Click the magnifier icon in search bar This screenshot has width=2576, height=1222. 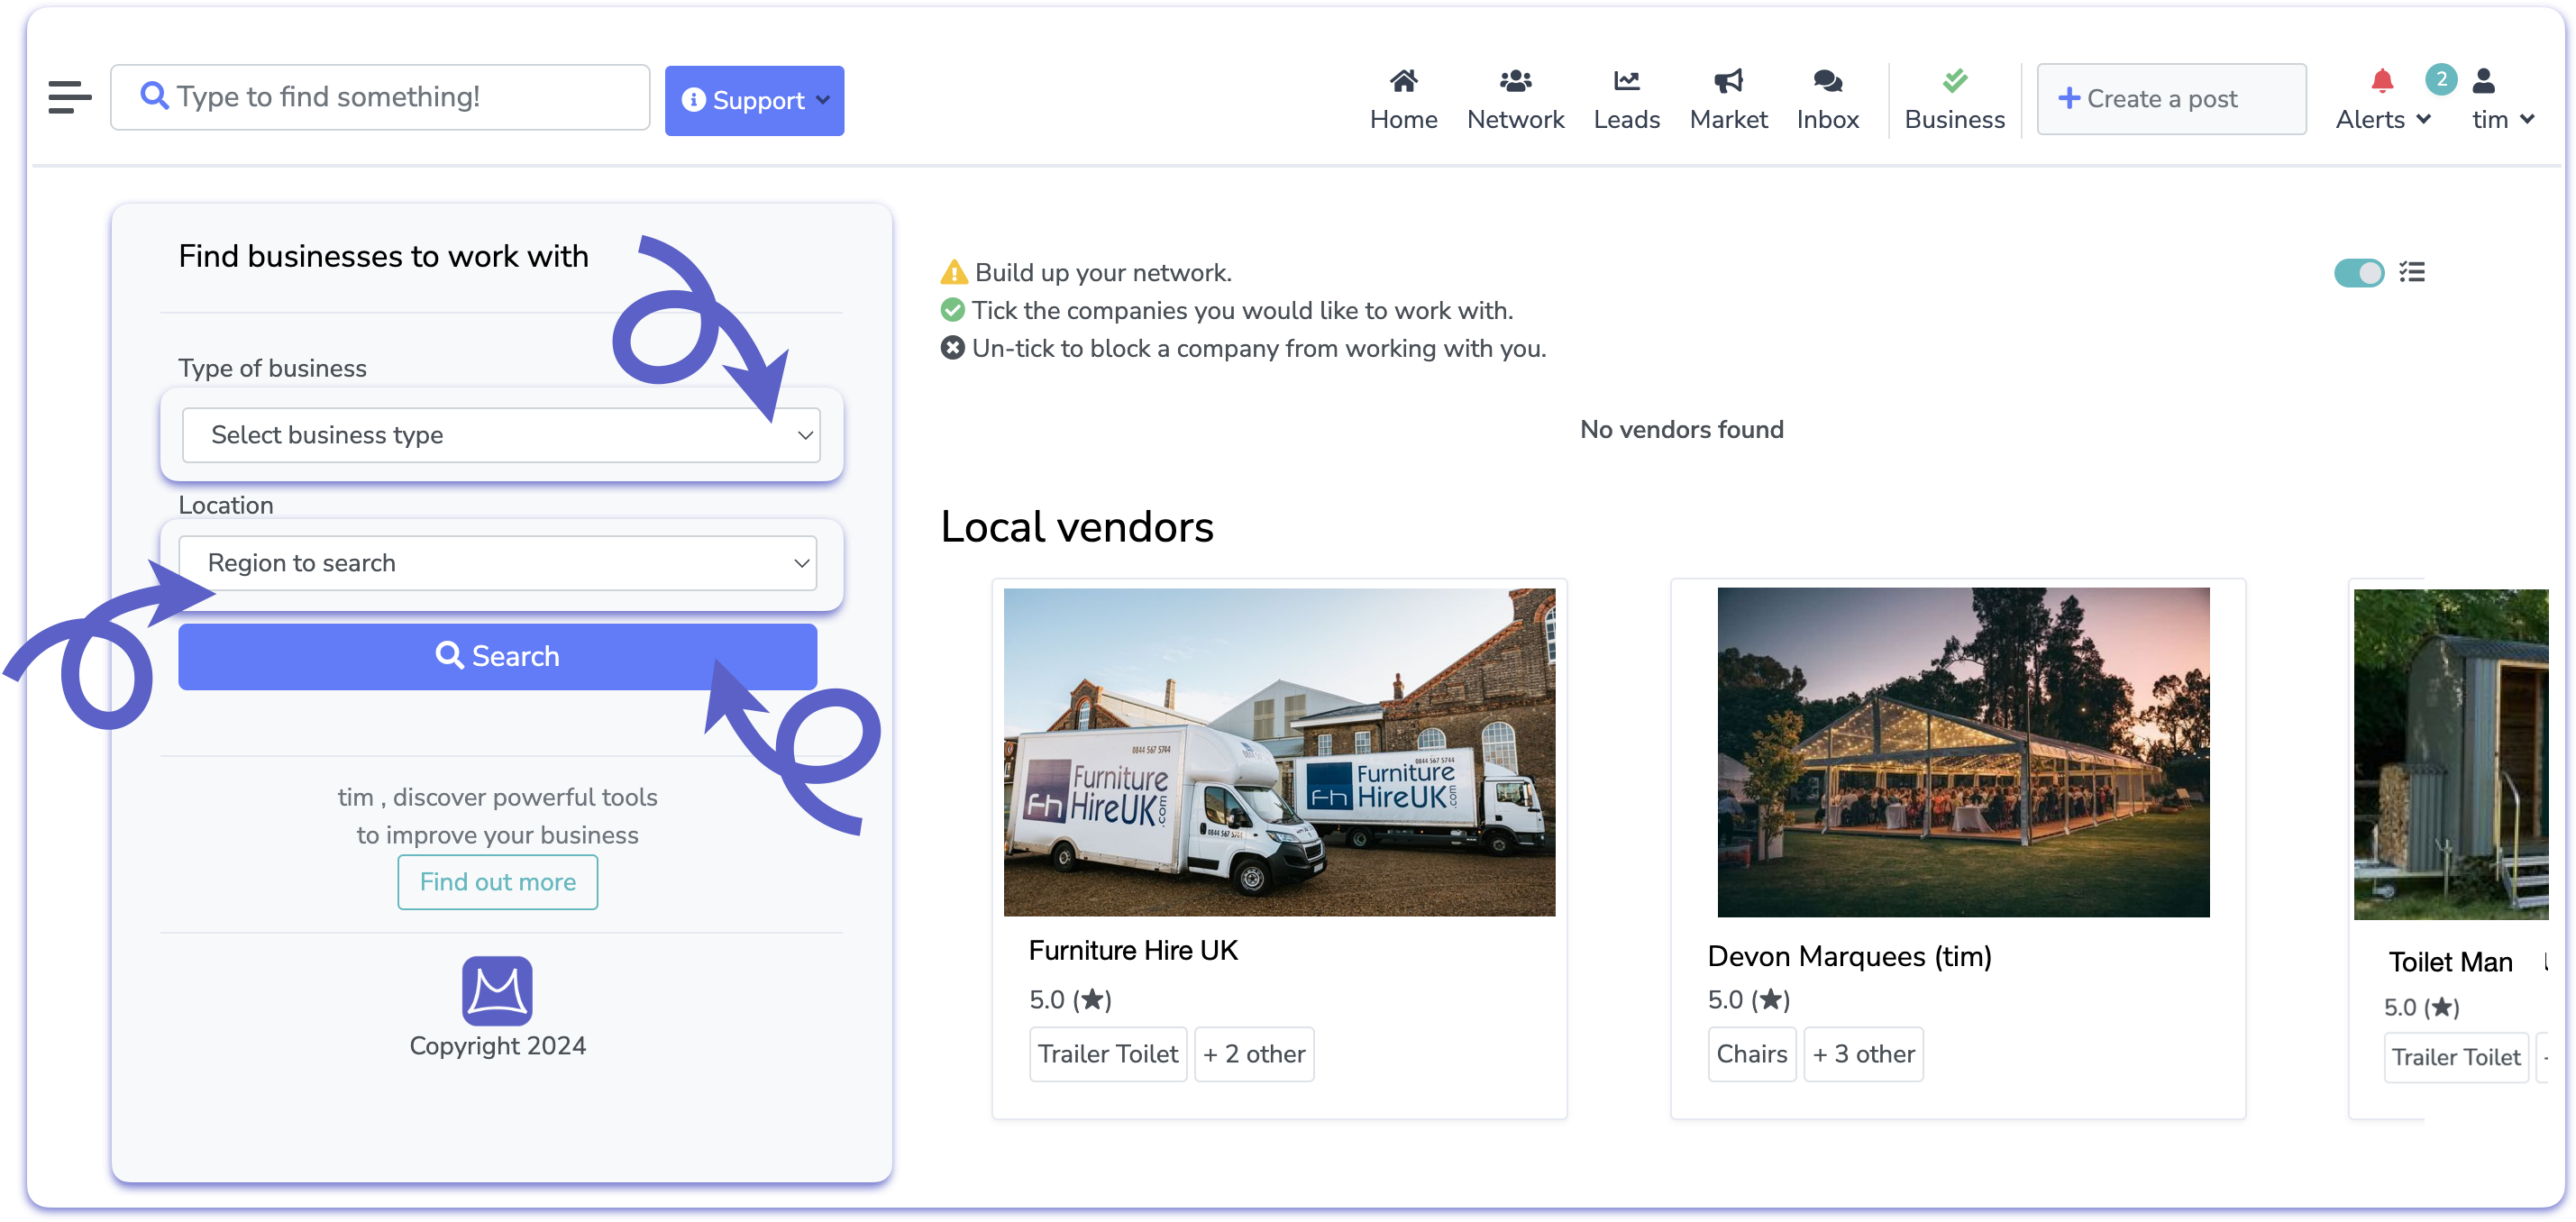154,96
